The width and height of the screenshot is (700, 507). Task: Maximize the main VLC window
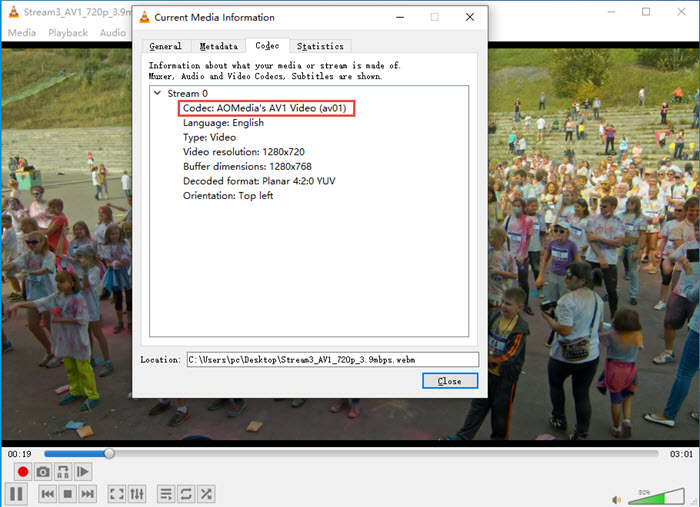646,12
